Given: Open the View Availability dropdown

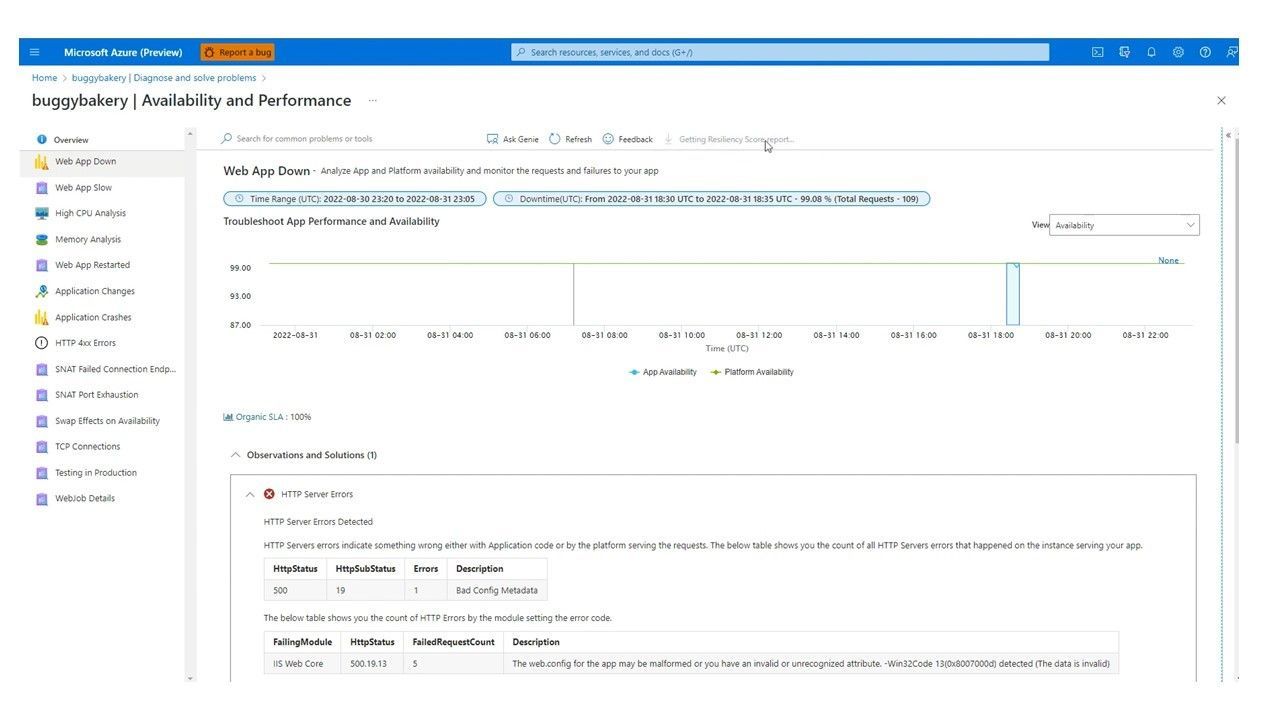Looking at the screenshot, I should [x=1124, y=225].
